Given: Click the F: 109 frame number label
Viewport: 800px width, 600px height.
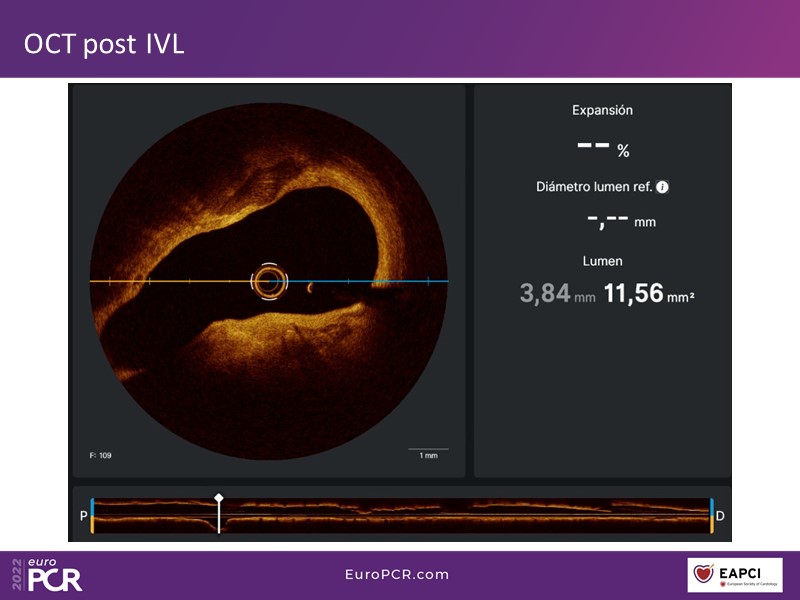Looking at the screenshot, I should [x=101, y=456].
